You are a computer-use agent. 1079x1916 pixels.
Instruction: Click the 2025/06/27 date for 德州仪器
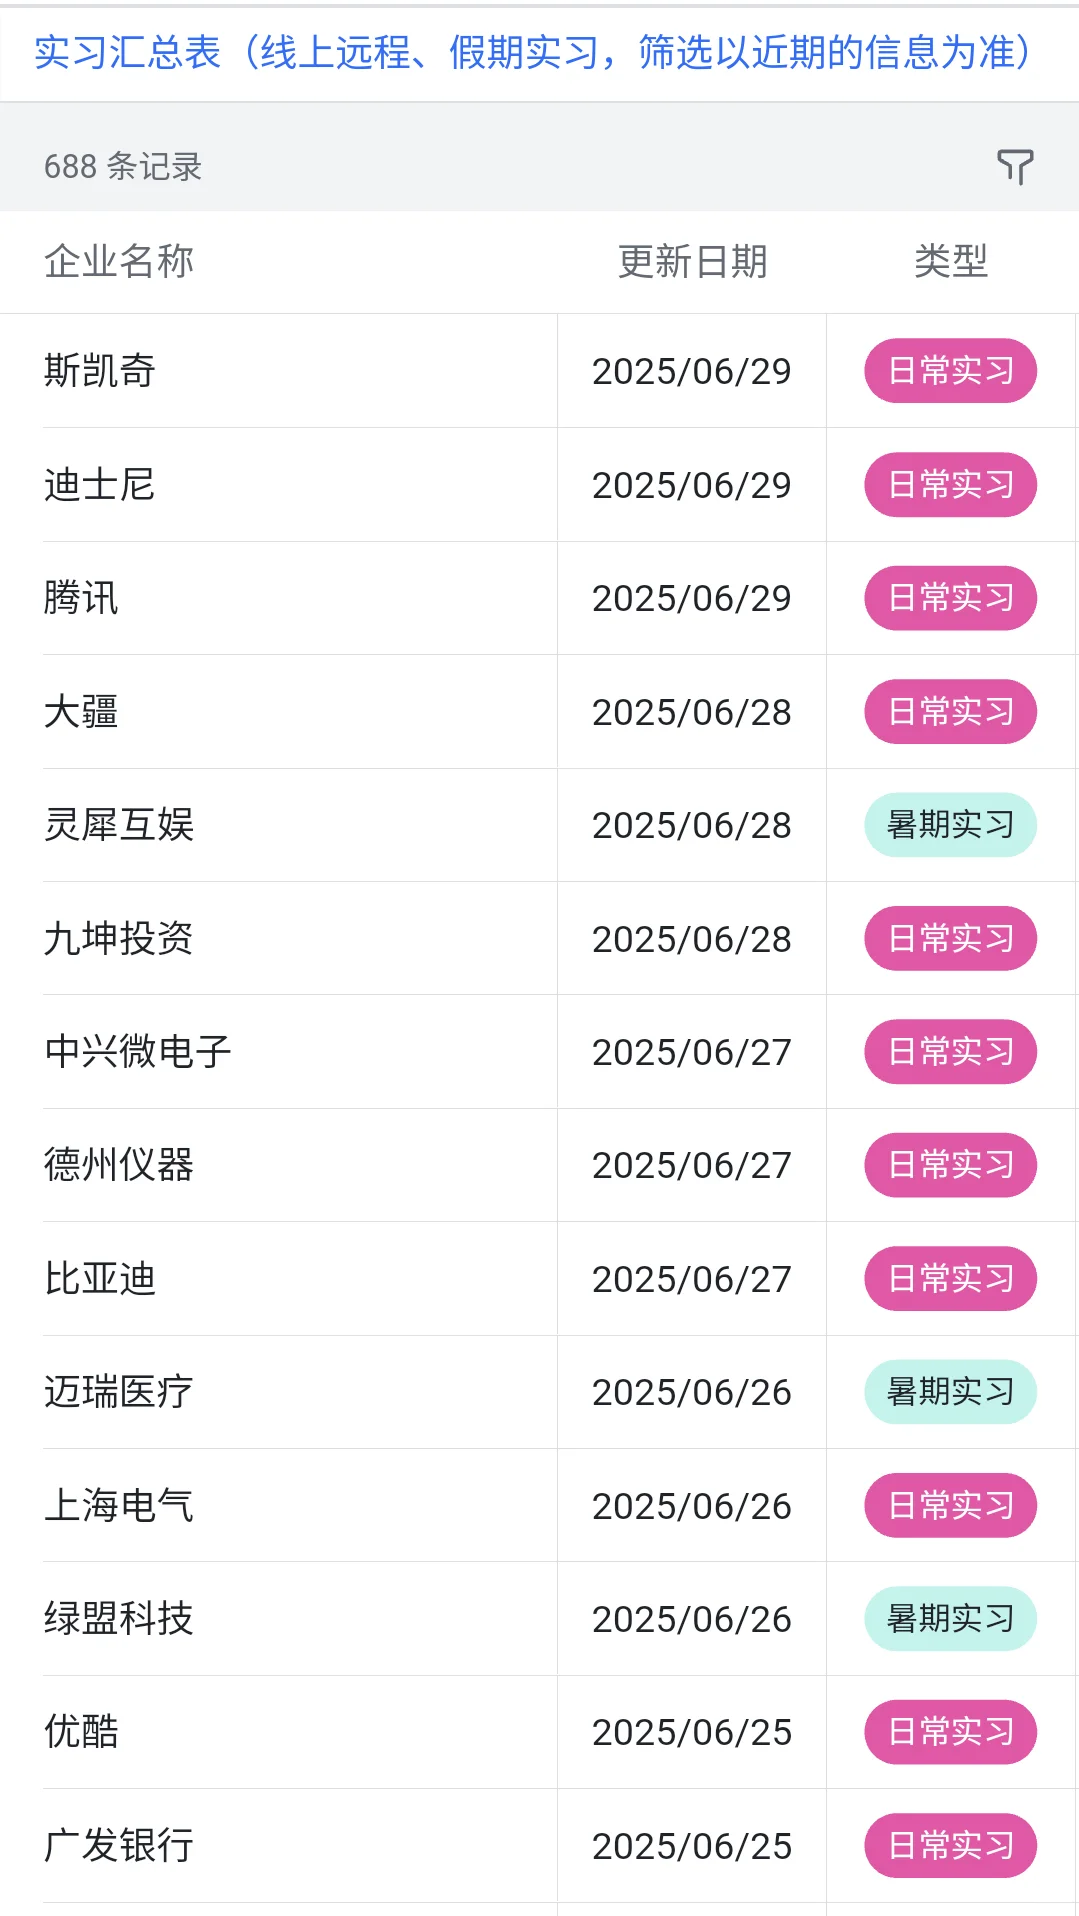[x=692, y=1165]
